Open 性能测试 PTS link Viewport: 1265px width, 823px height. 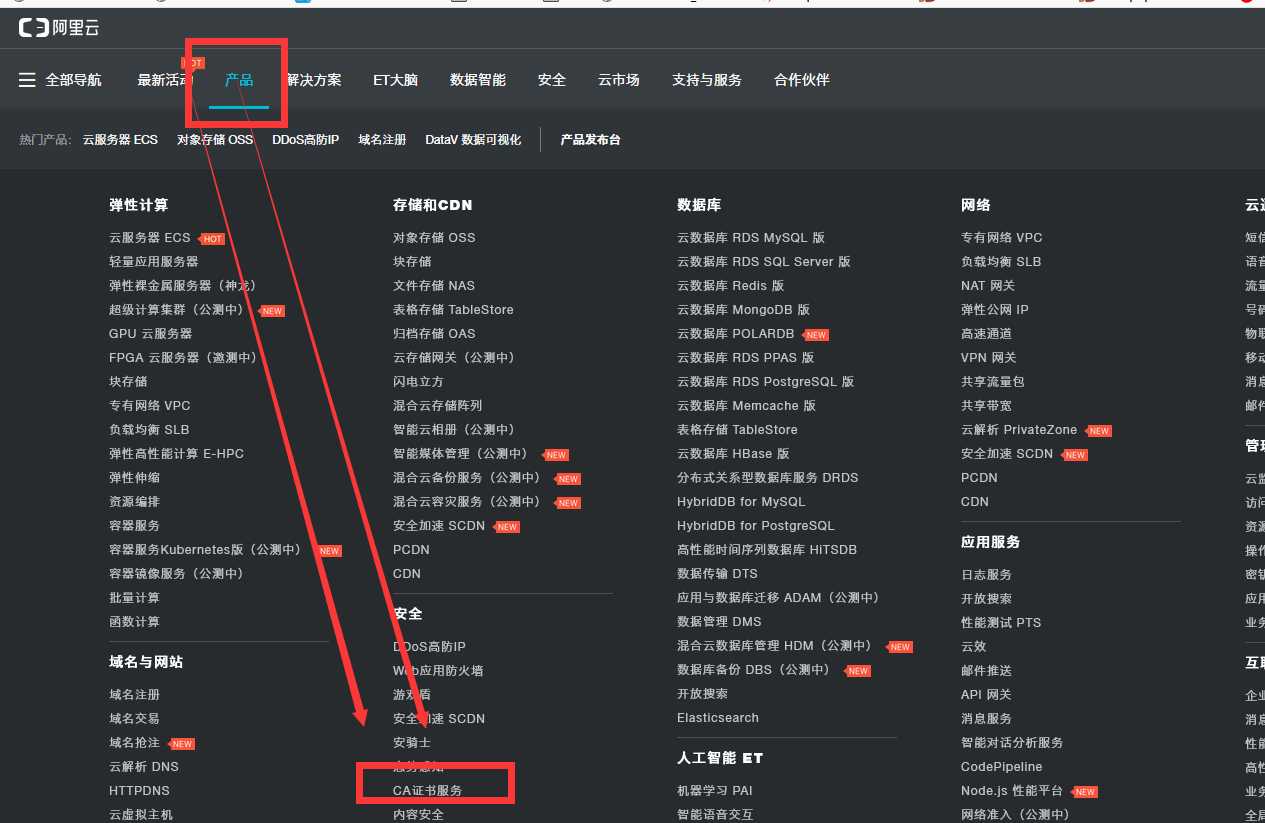click(x=1001, y=623)
